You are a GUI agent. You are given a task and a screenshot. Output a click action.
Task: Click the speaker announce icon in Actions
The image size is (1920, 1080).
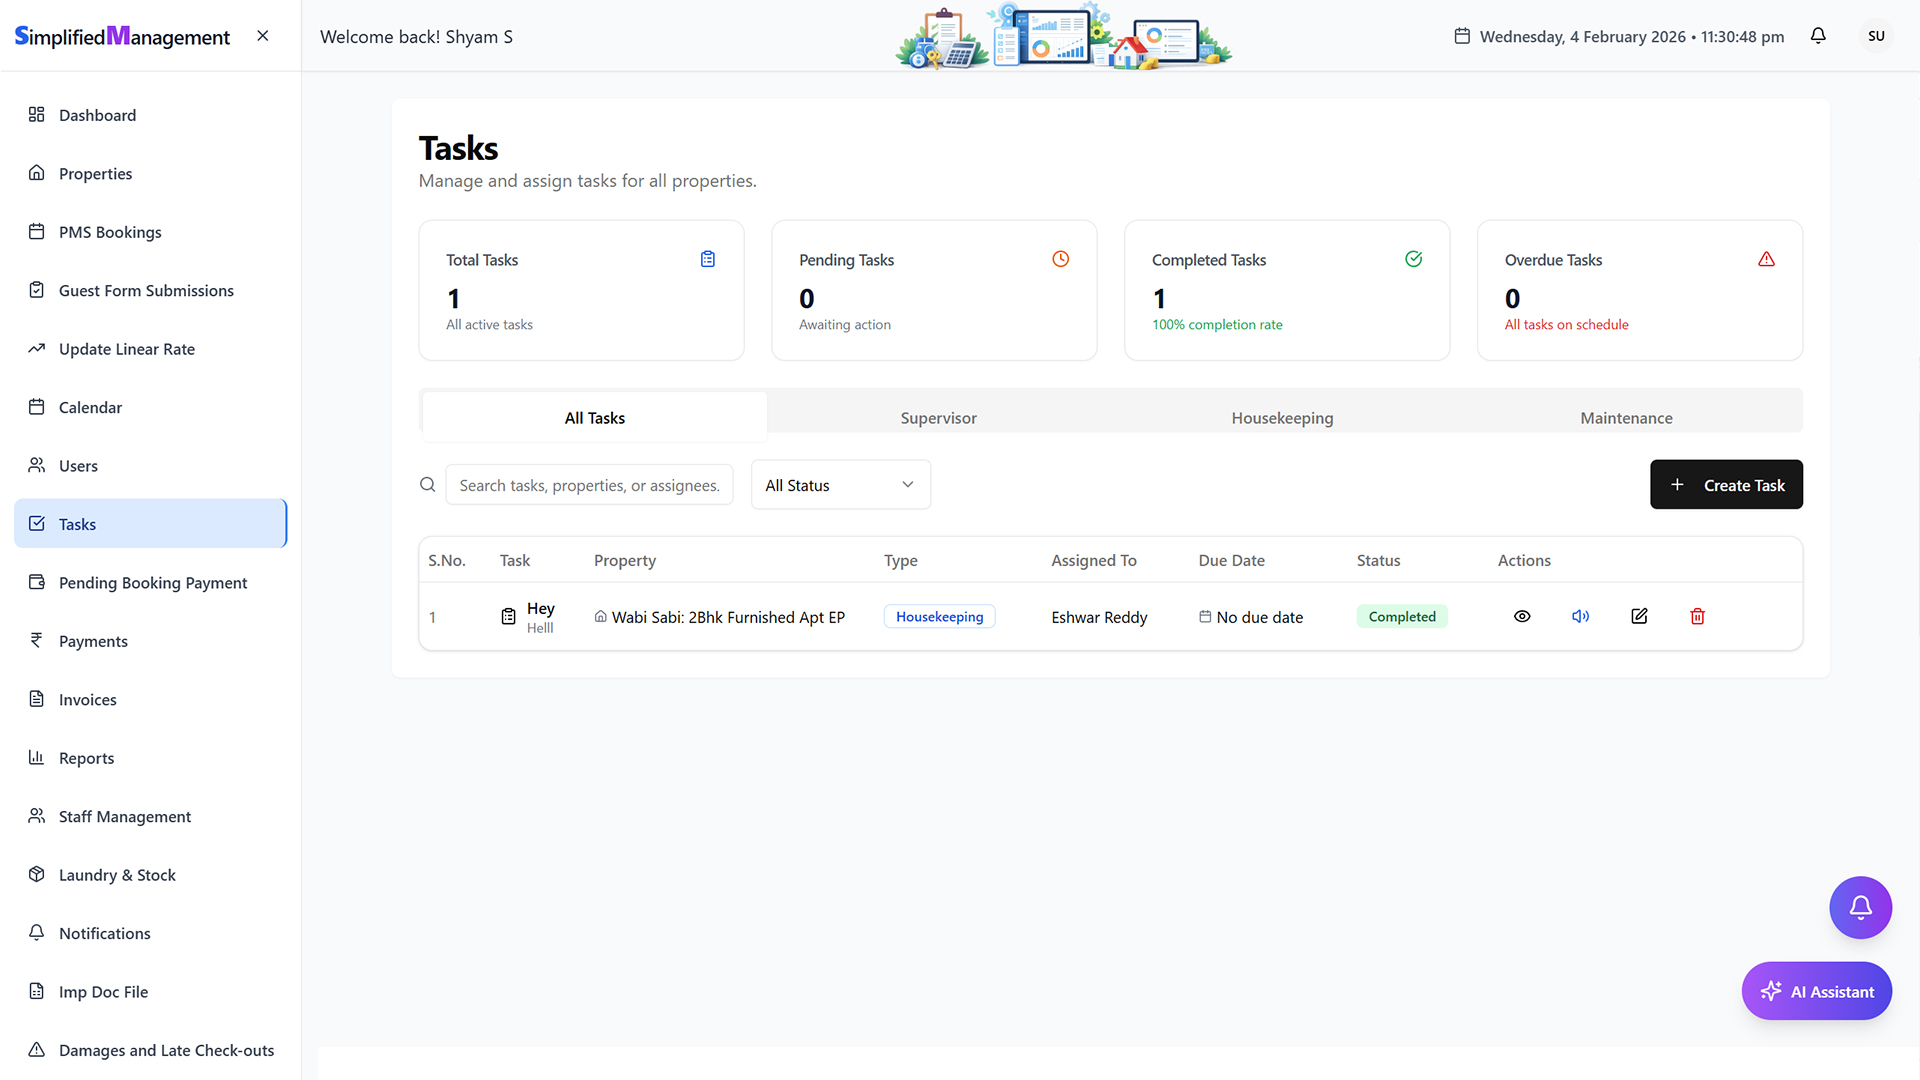pyautogui.click(x=1580, y=617)
